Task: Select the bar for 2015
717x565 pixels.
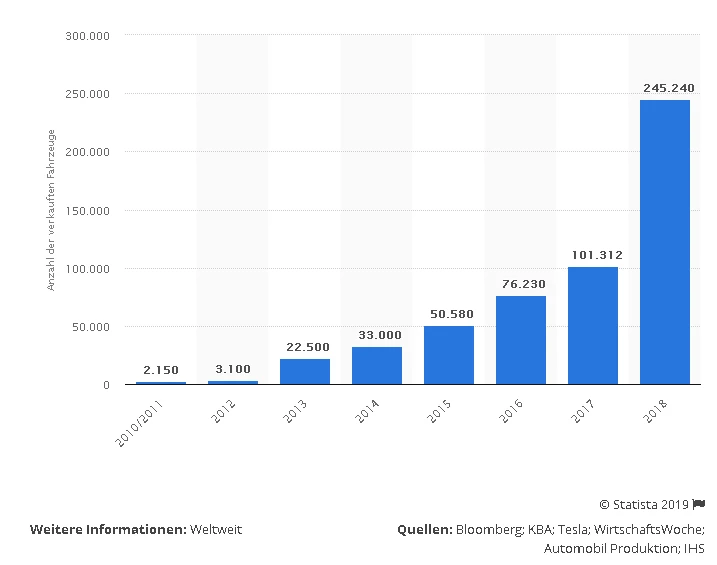Action: coord(449,355)
